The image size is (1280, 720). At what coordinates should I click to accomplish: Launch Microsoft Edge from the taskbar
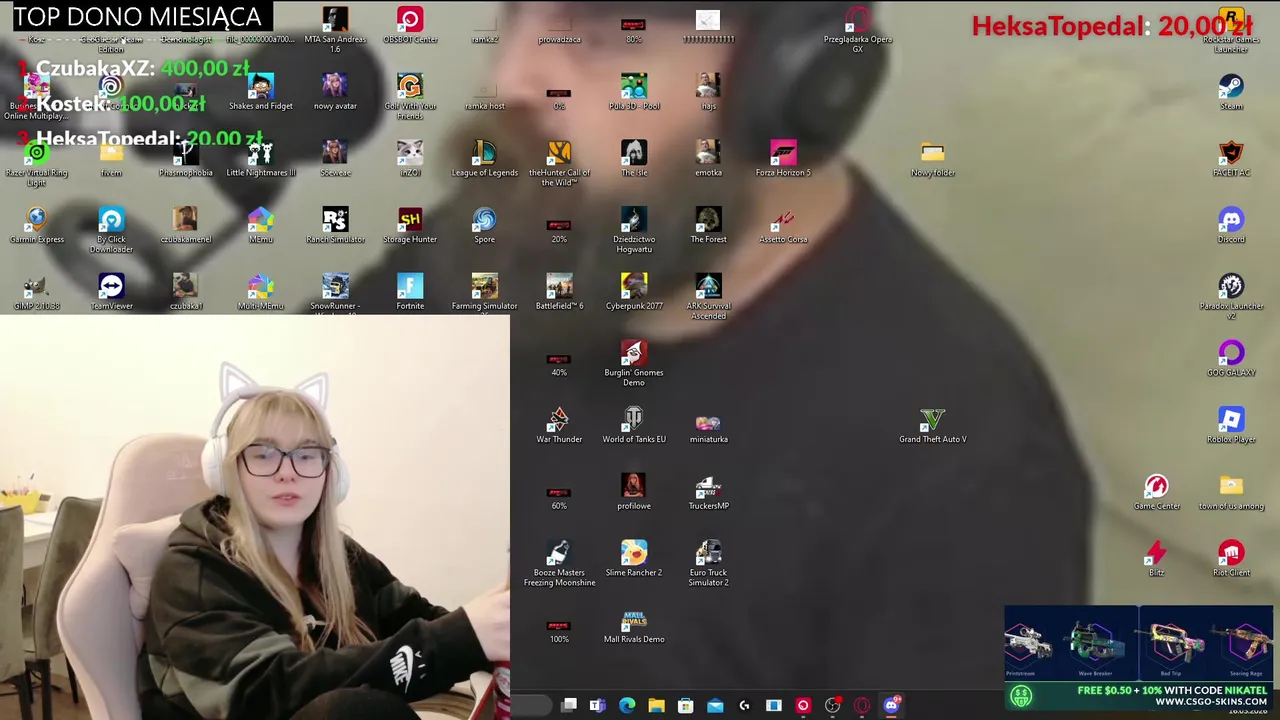[x=627, y=705]
